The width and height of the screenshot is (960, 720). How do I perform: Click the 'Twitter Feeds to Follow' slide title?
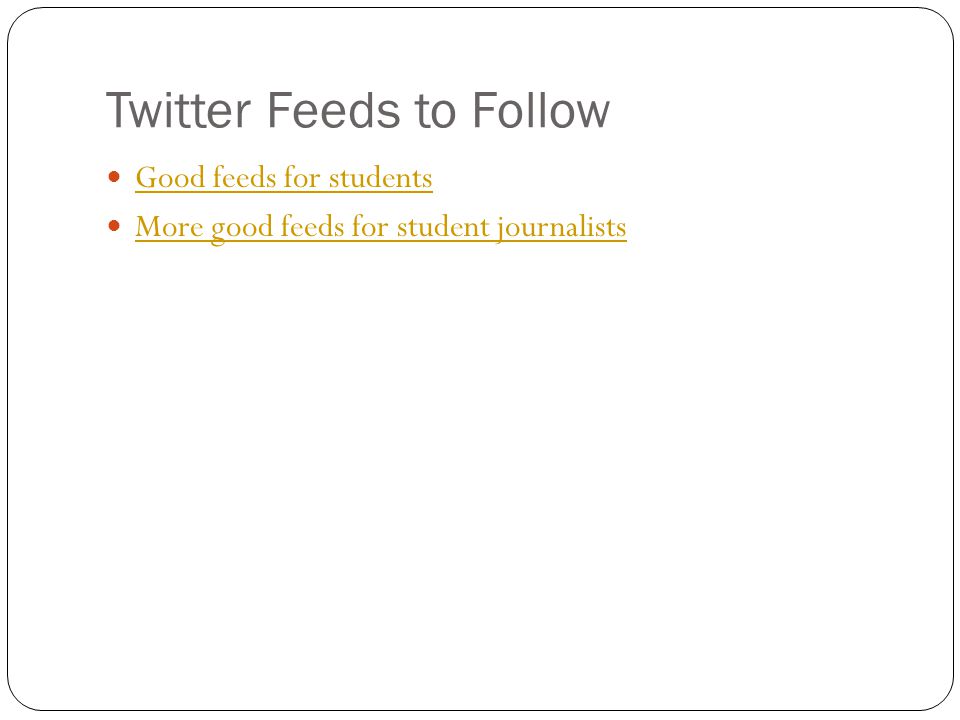358,110
